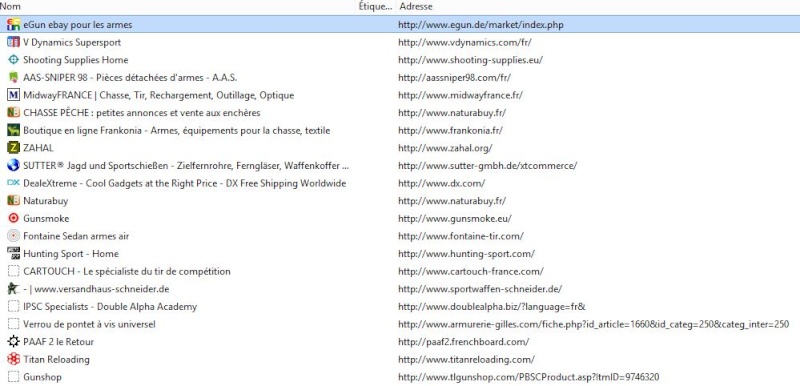This screenshot has height=386, width=800.
Task: Click the Shooting Supplies Home crosshair icon
Action: pos(14,60)
